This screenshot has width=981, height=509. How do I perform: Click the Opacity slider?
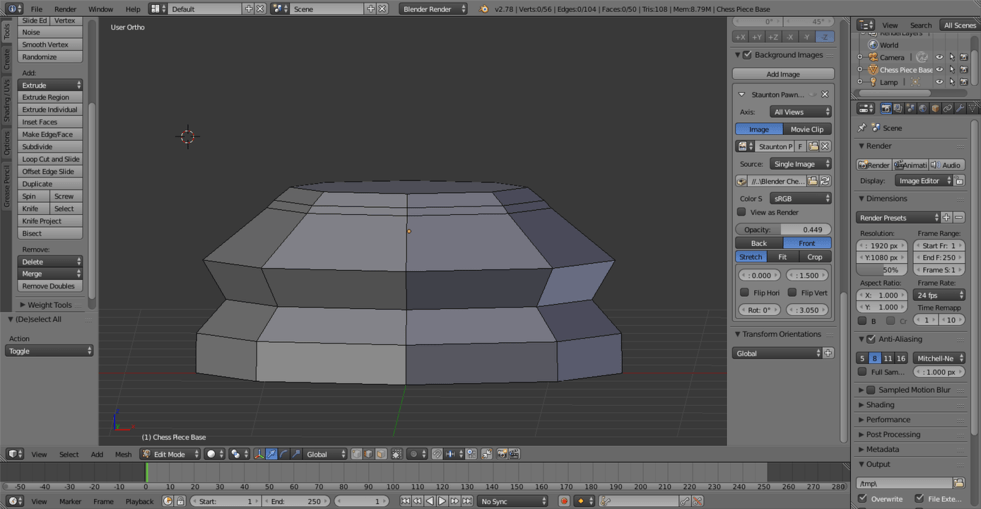783,229
